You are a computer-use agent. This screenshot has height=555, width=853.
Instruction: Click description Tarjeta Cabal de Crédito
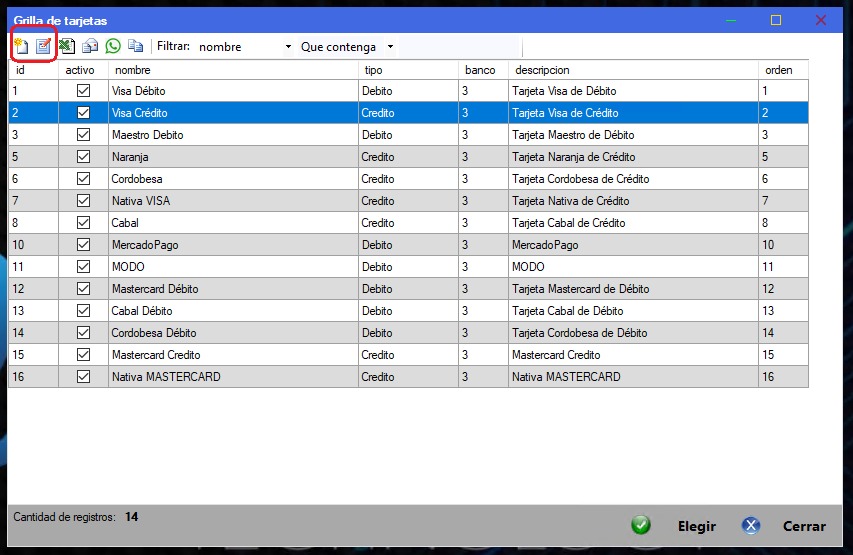[x=633, y=223]
